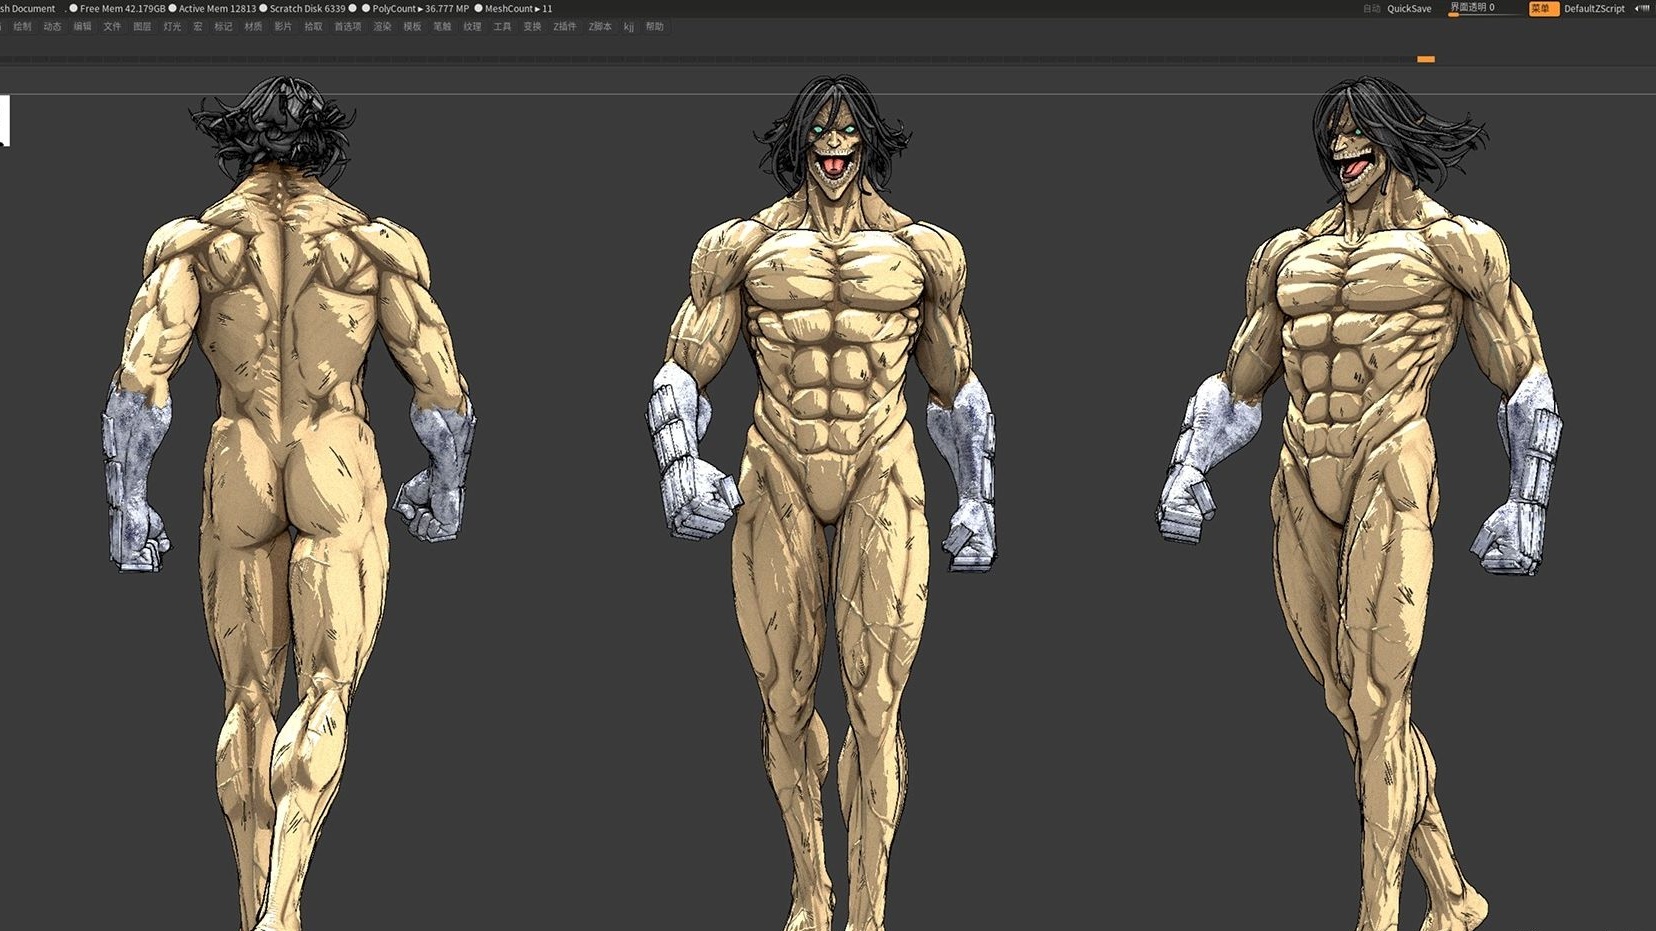Open the 工具 (Tool) menu
Viewport: 1656px width, 931px height.
click(502, 27)
